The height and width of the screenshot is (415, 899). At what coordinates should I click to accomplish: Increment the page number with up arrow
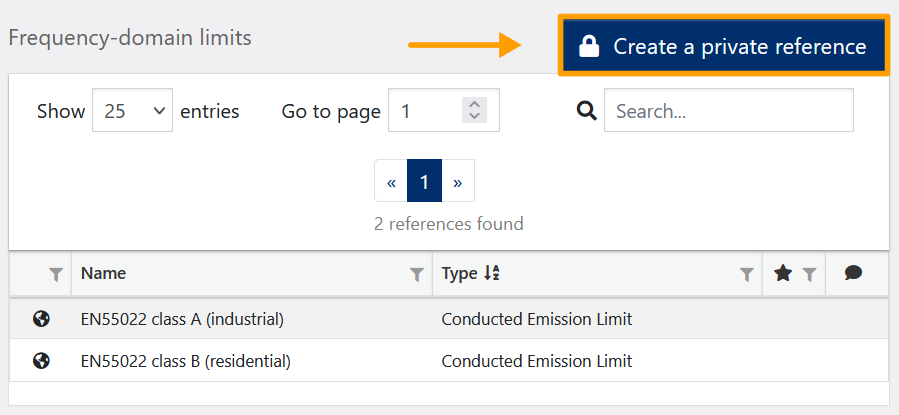(475, 105)
